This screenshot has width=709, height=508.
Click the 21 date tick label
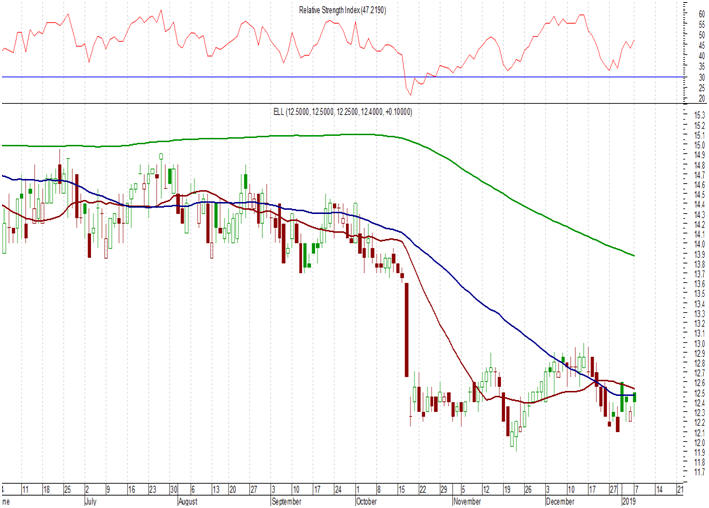point(680,490)
